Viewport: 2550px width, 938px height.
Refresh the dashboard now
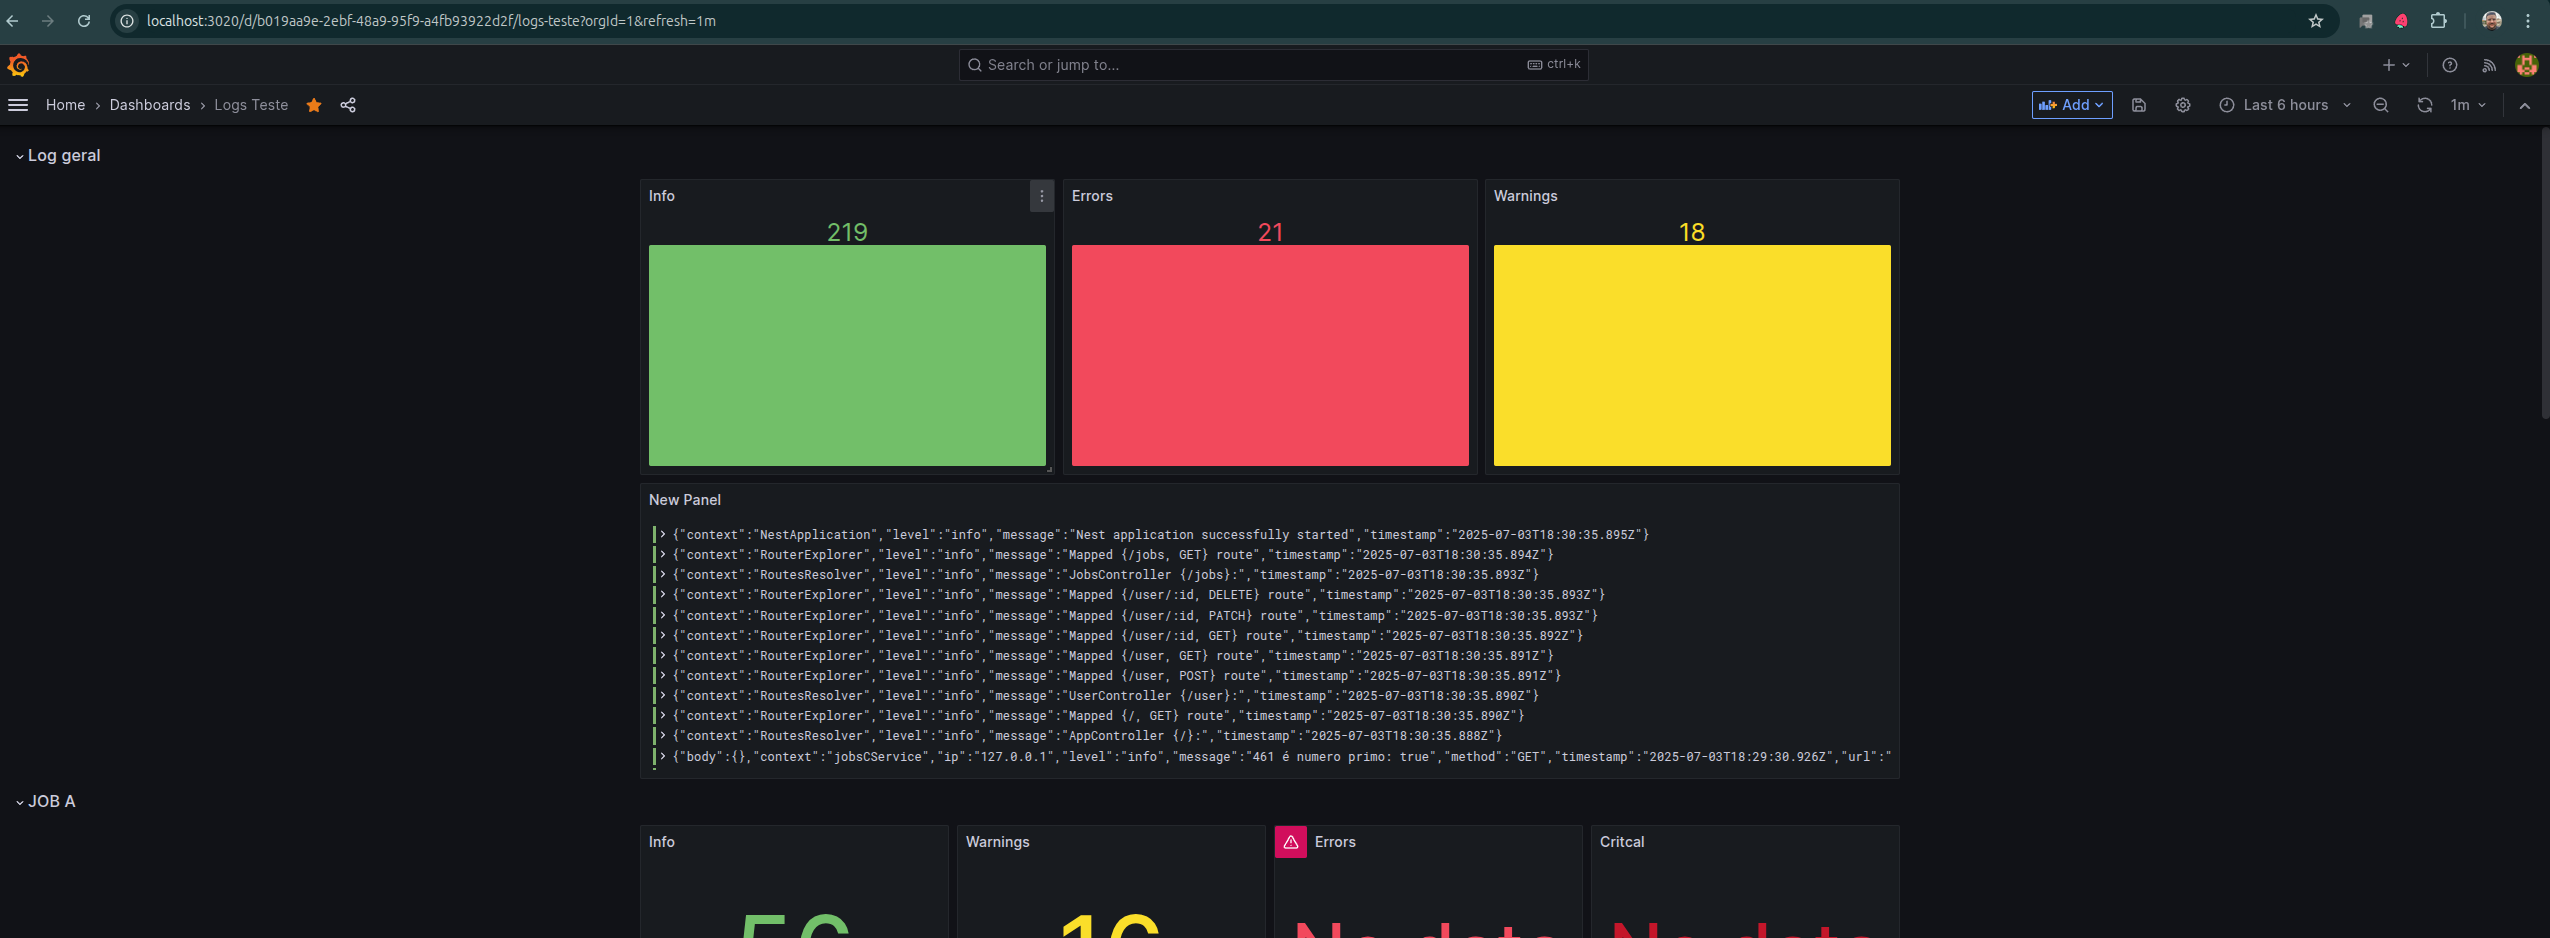point(2425,105)
